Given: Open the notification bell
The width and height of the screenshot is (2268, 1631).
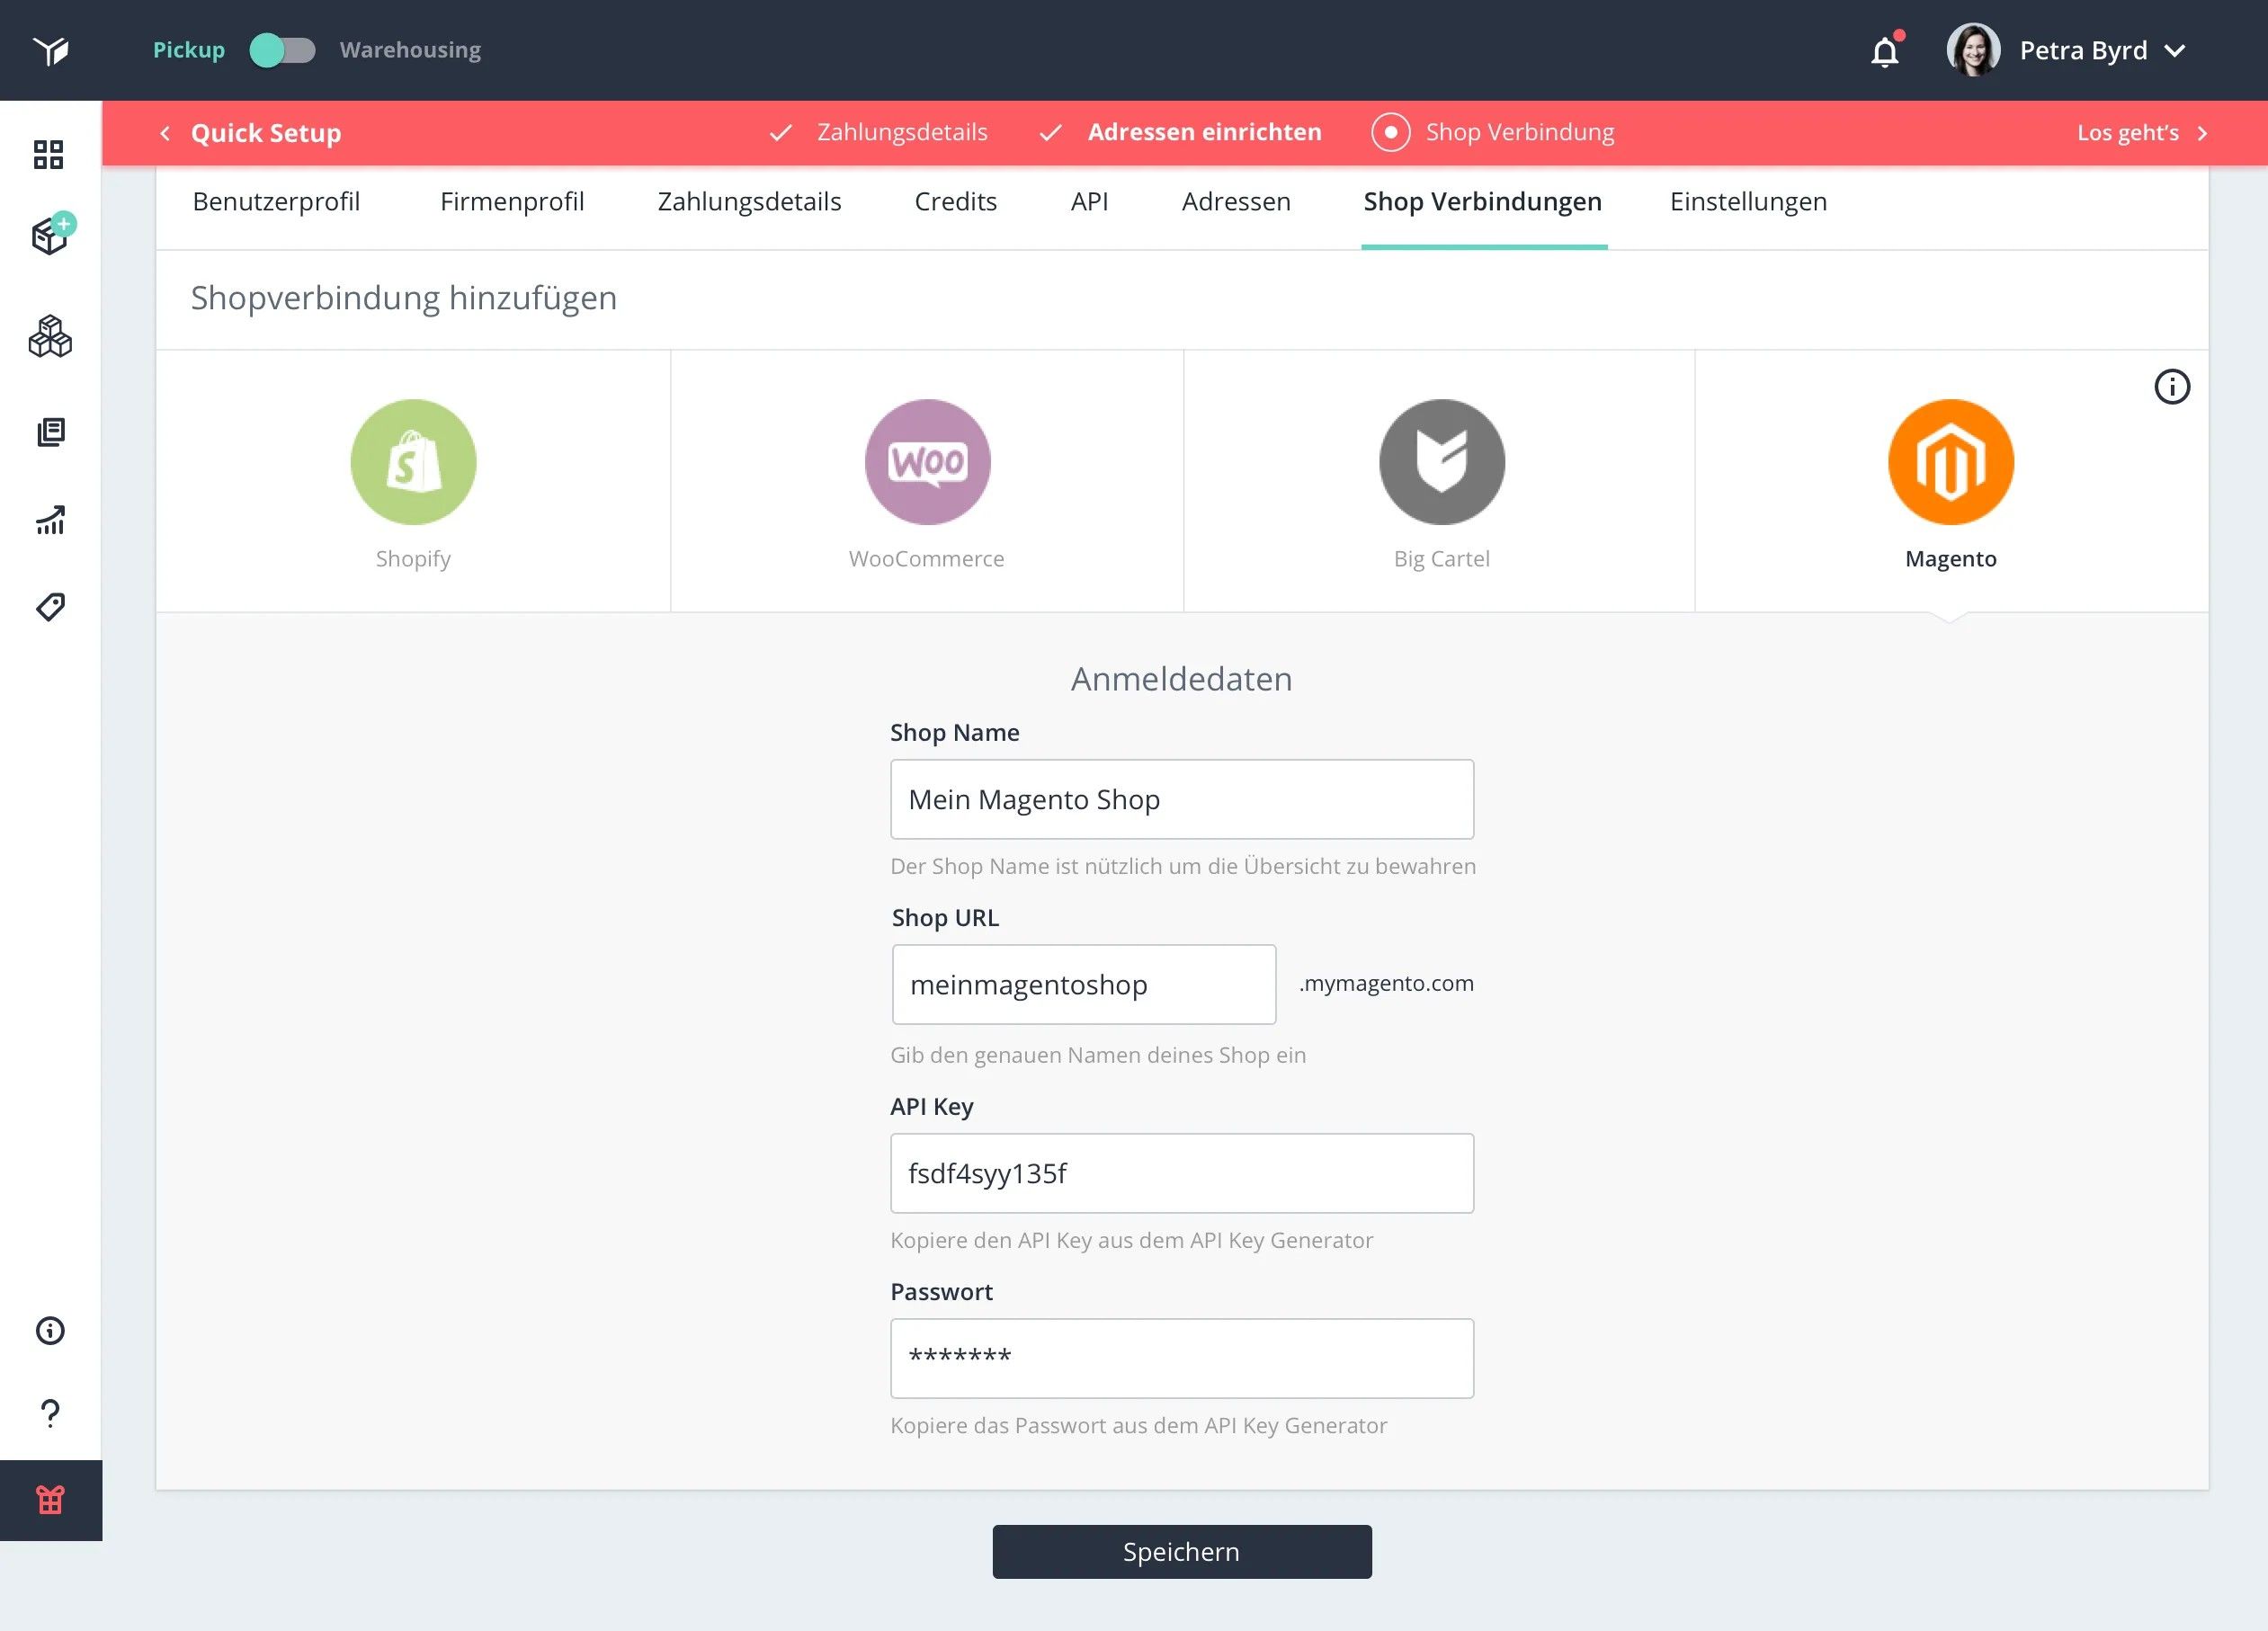Looking at the screenshot, I should tap(1884, 51).
